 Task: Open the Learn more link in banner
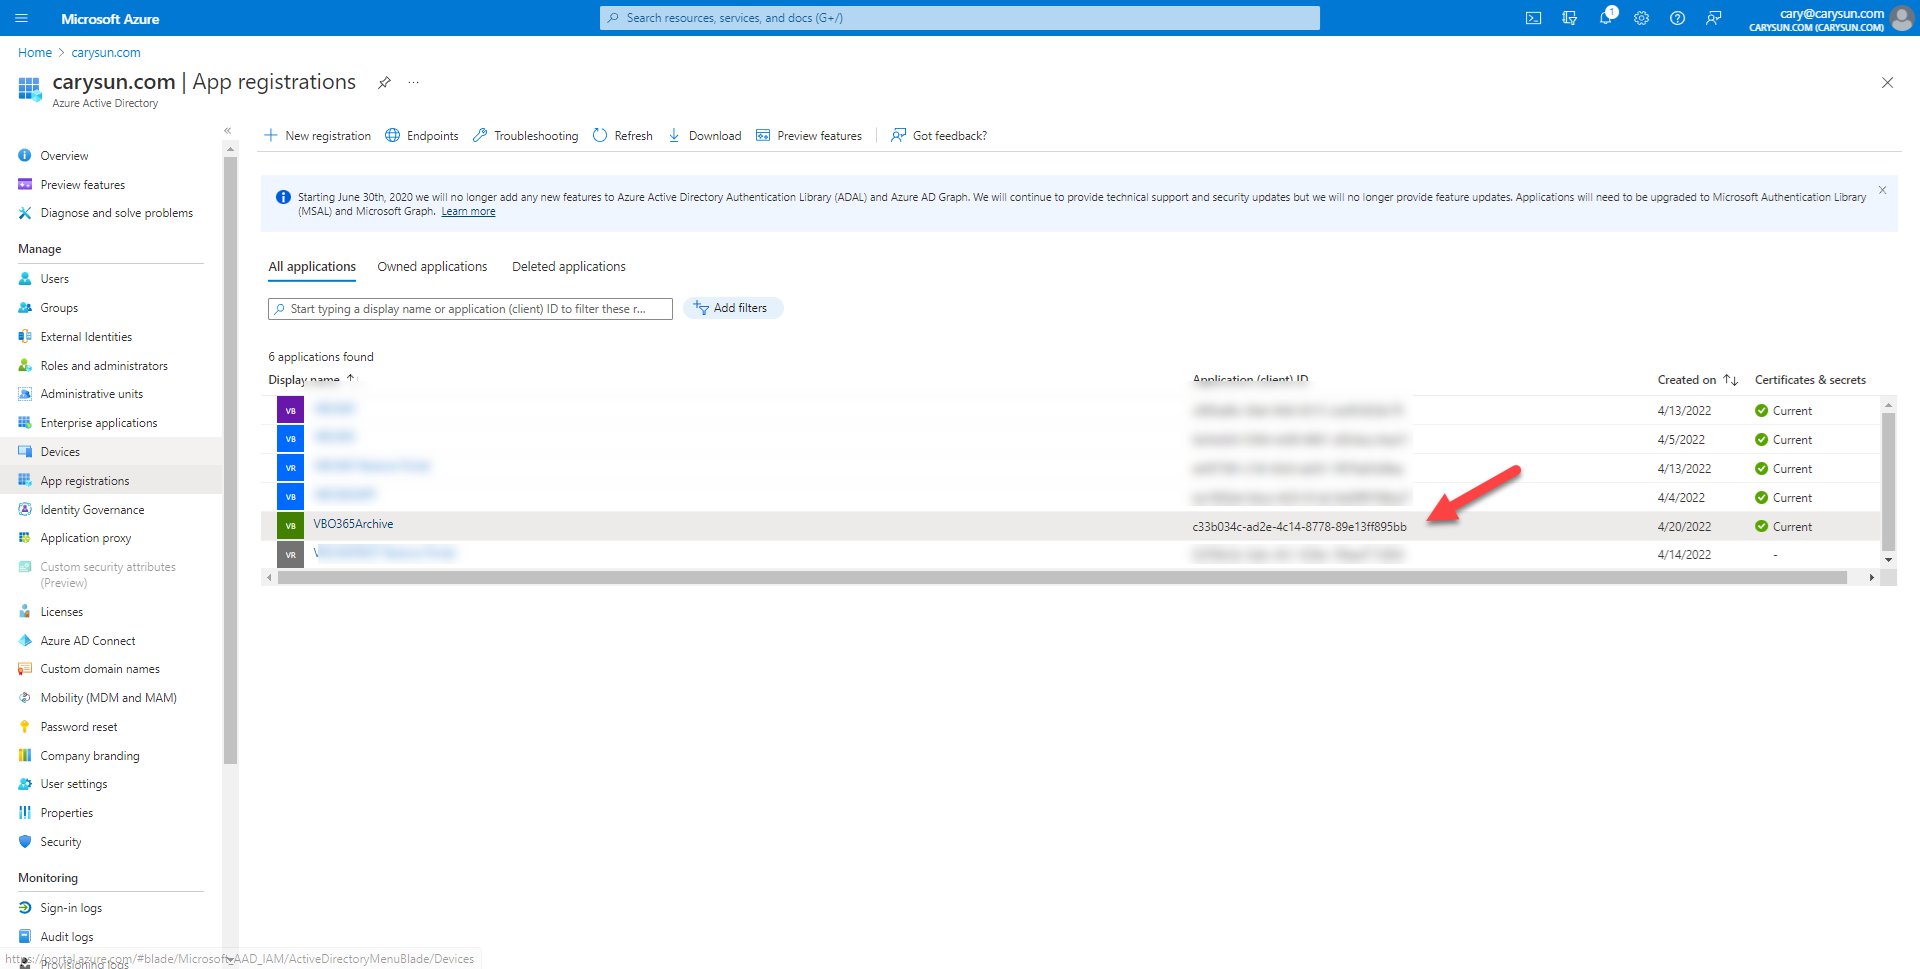tap(468, 212)
